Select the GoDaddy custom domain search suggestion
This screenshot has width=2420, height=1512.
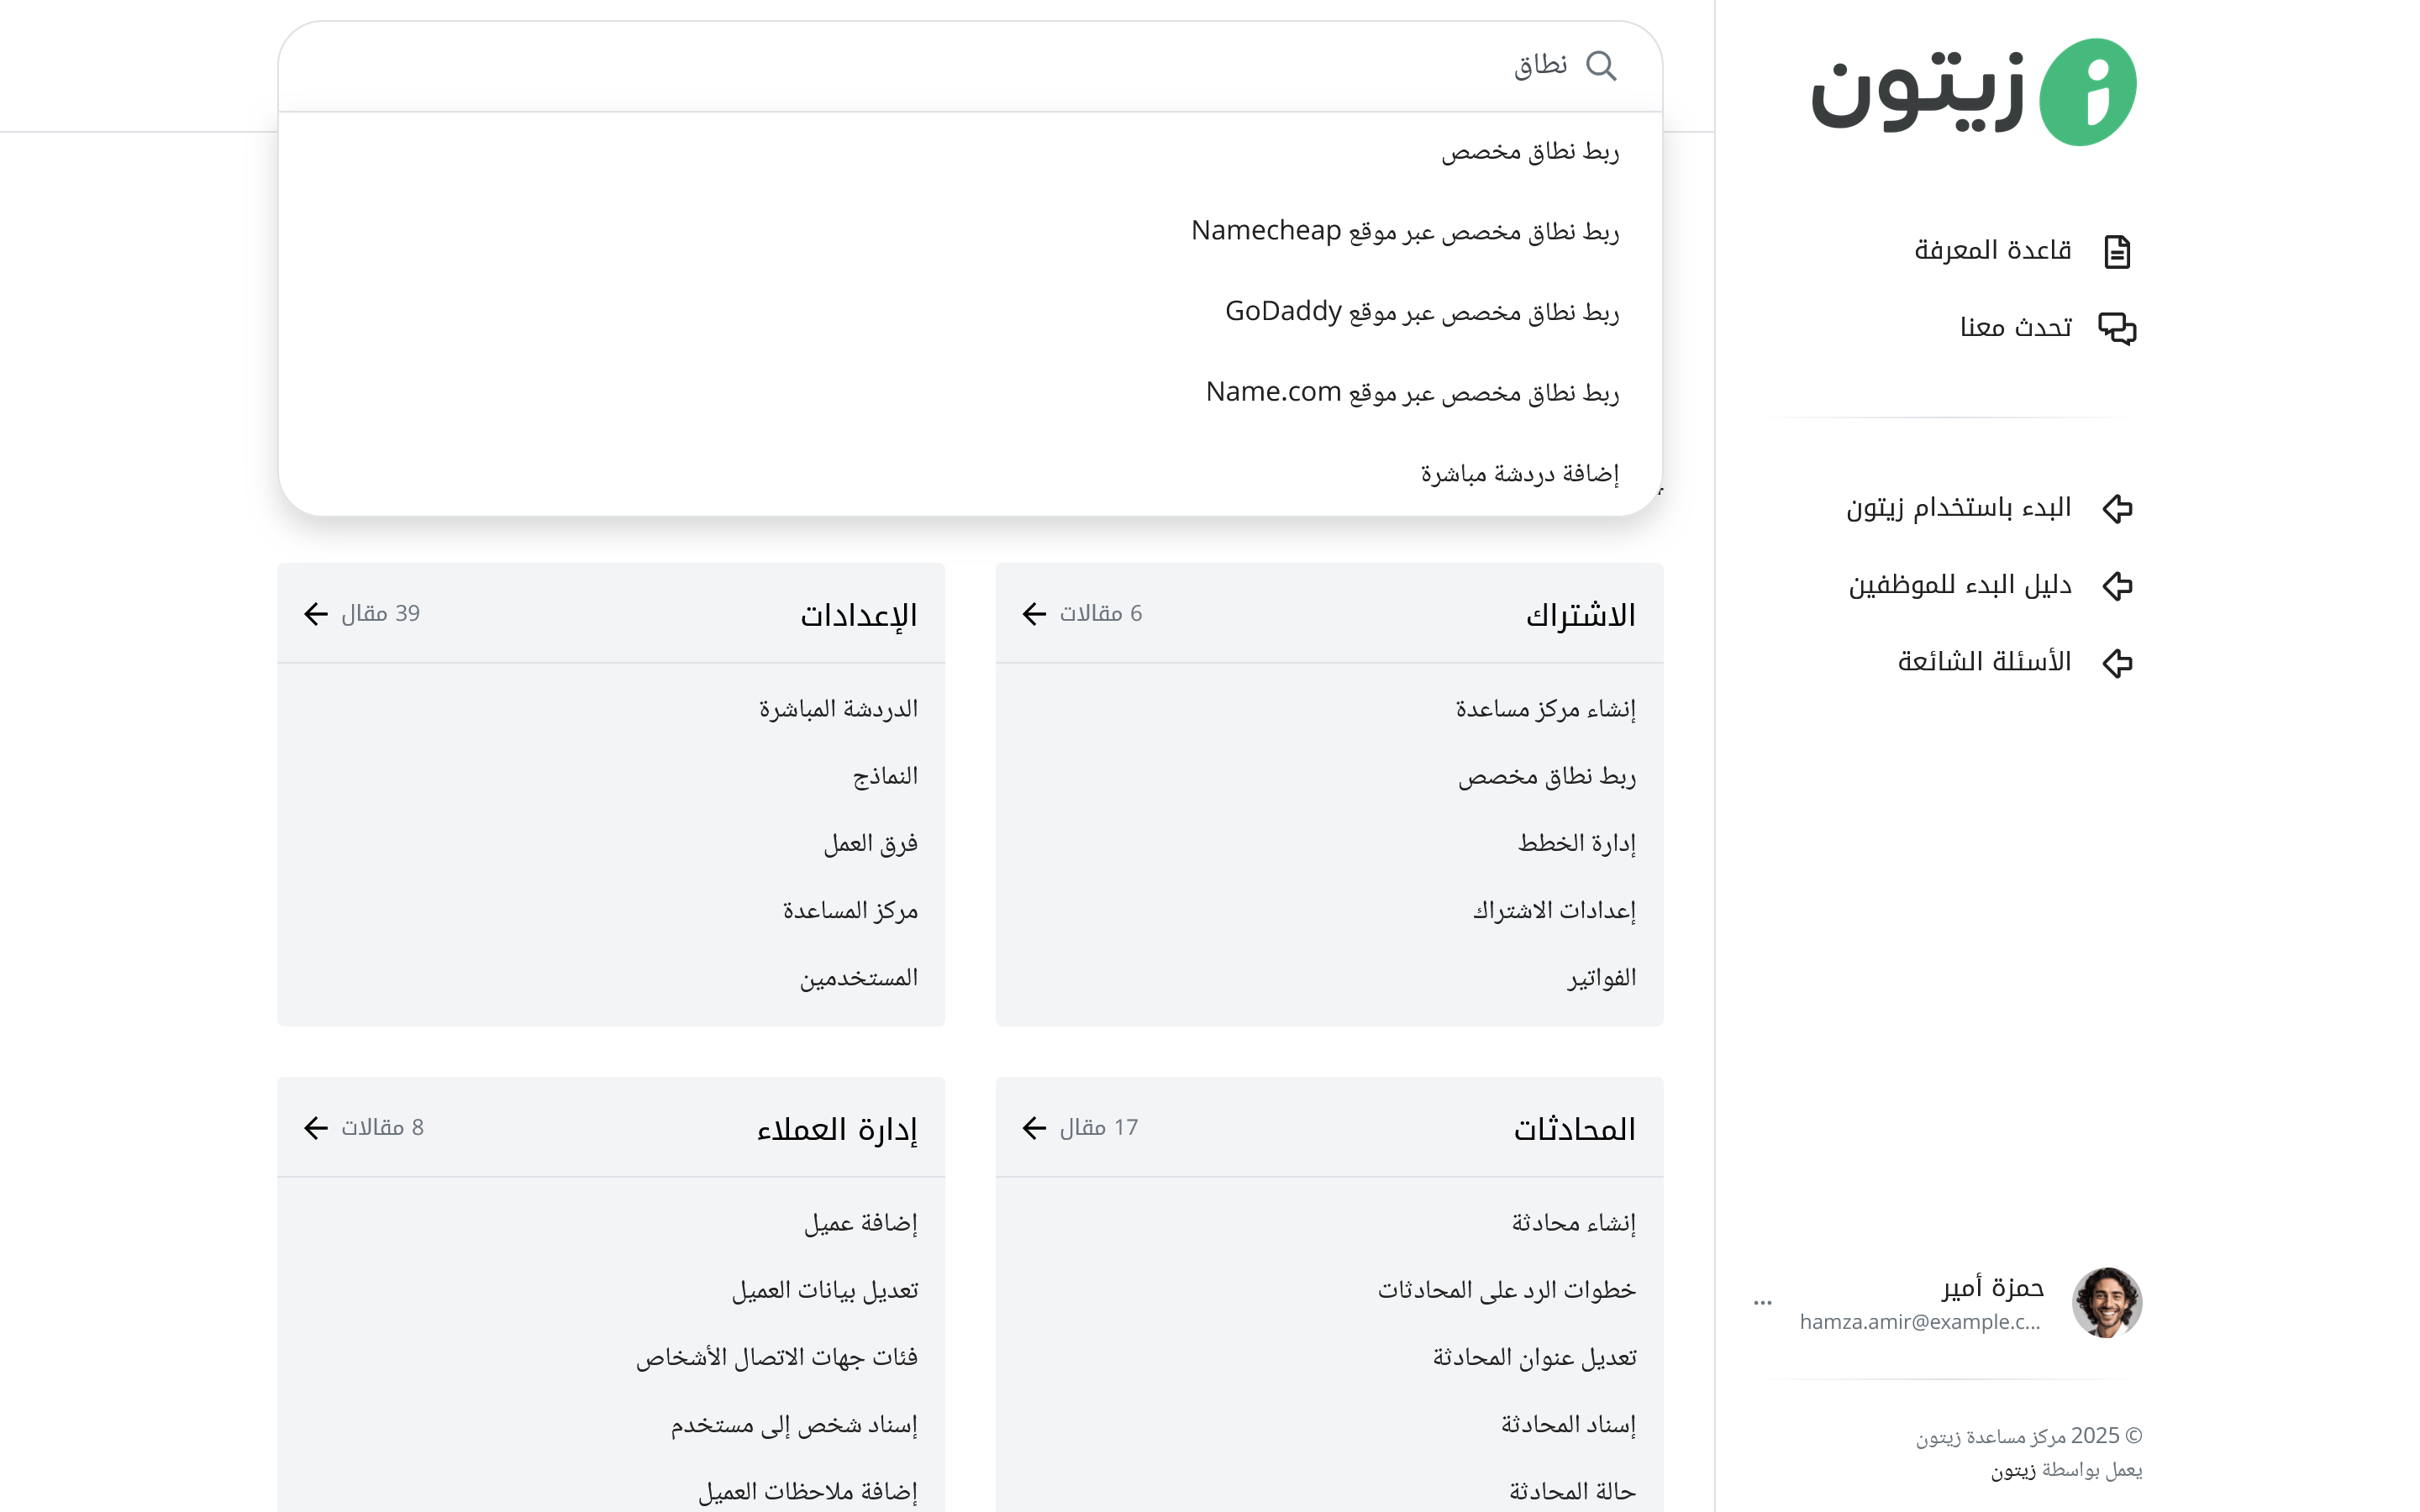click(x=1421, y=312)
